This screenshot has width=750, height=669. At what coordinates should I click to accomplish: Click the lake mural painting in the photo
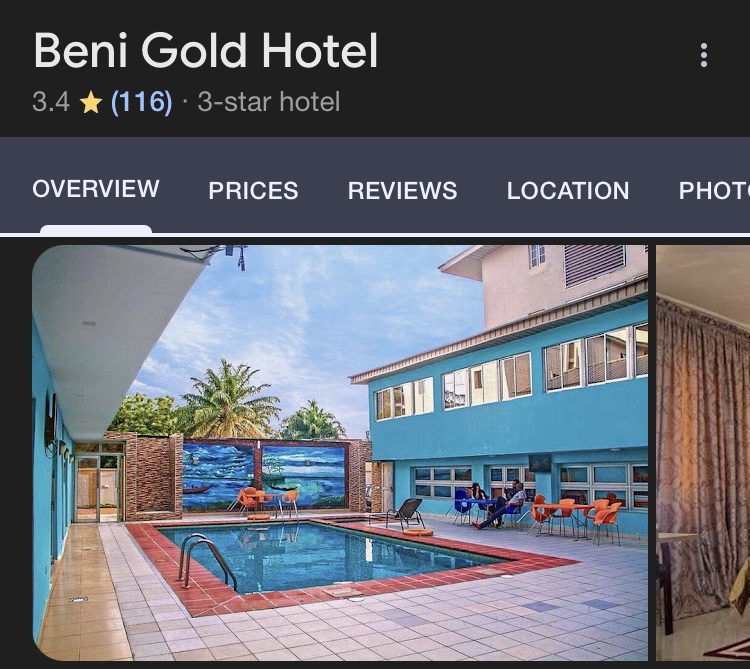point(264,476)
